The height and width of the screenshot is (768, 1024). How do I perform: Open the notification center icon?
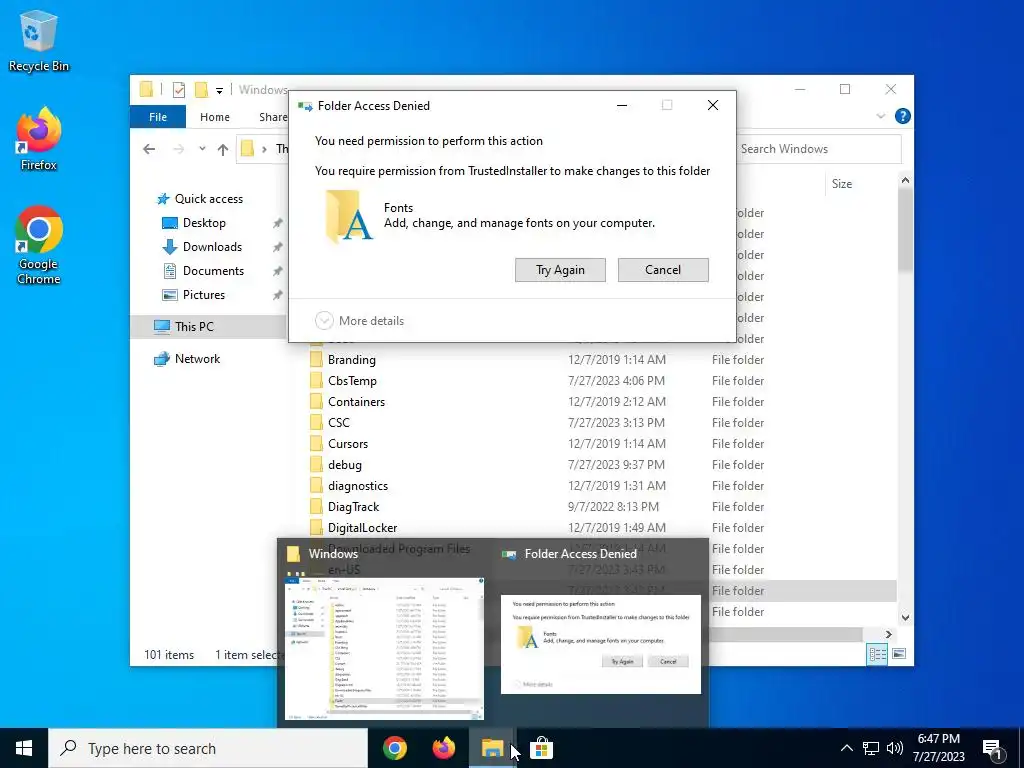993,749
